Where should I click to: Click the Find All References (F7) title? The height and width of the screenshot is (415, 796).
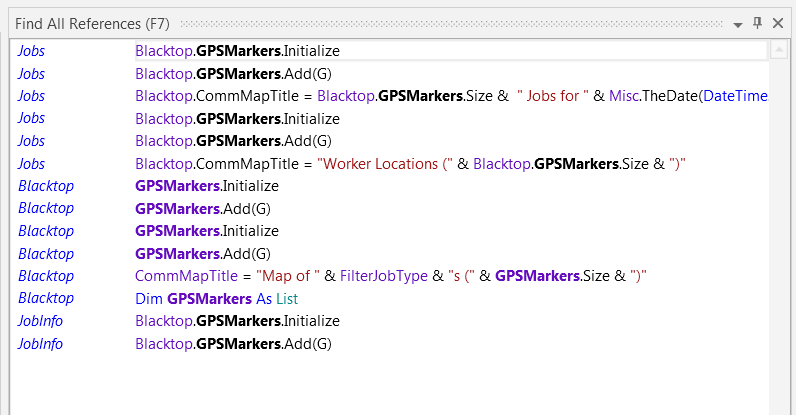92,24
